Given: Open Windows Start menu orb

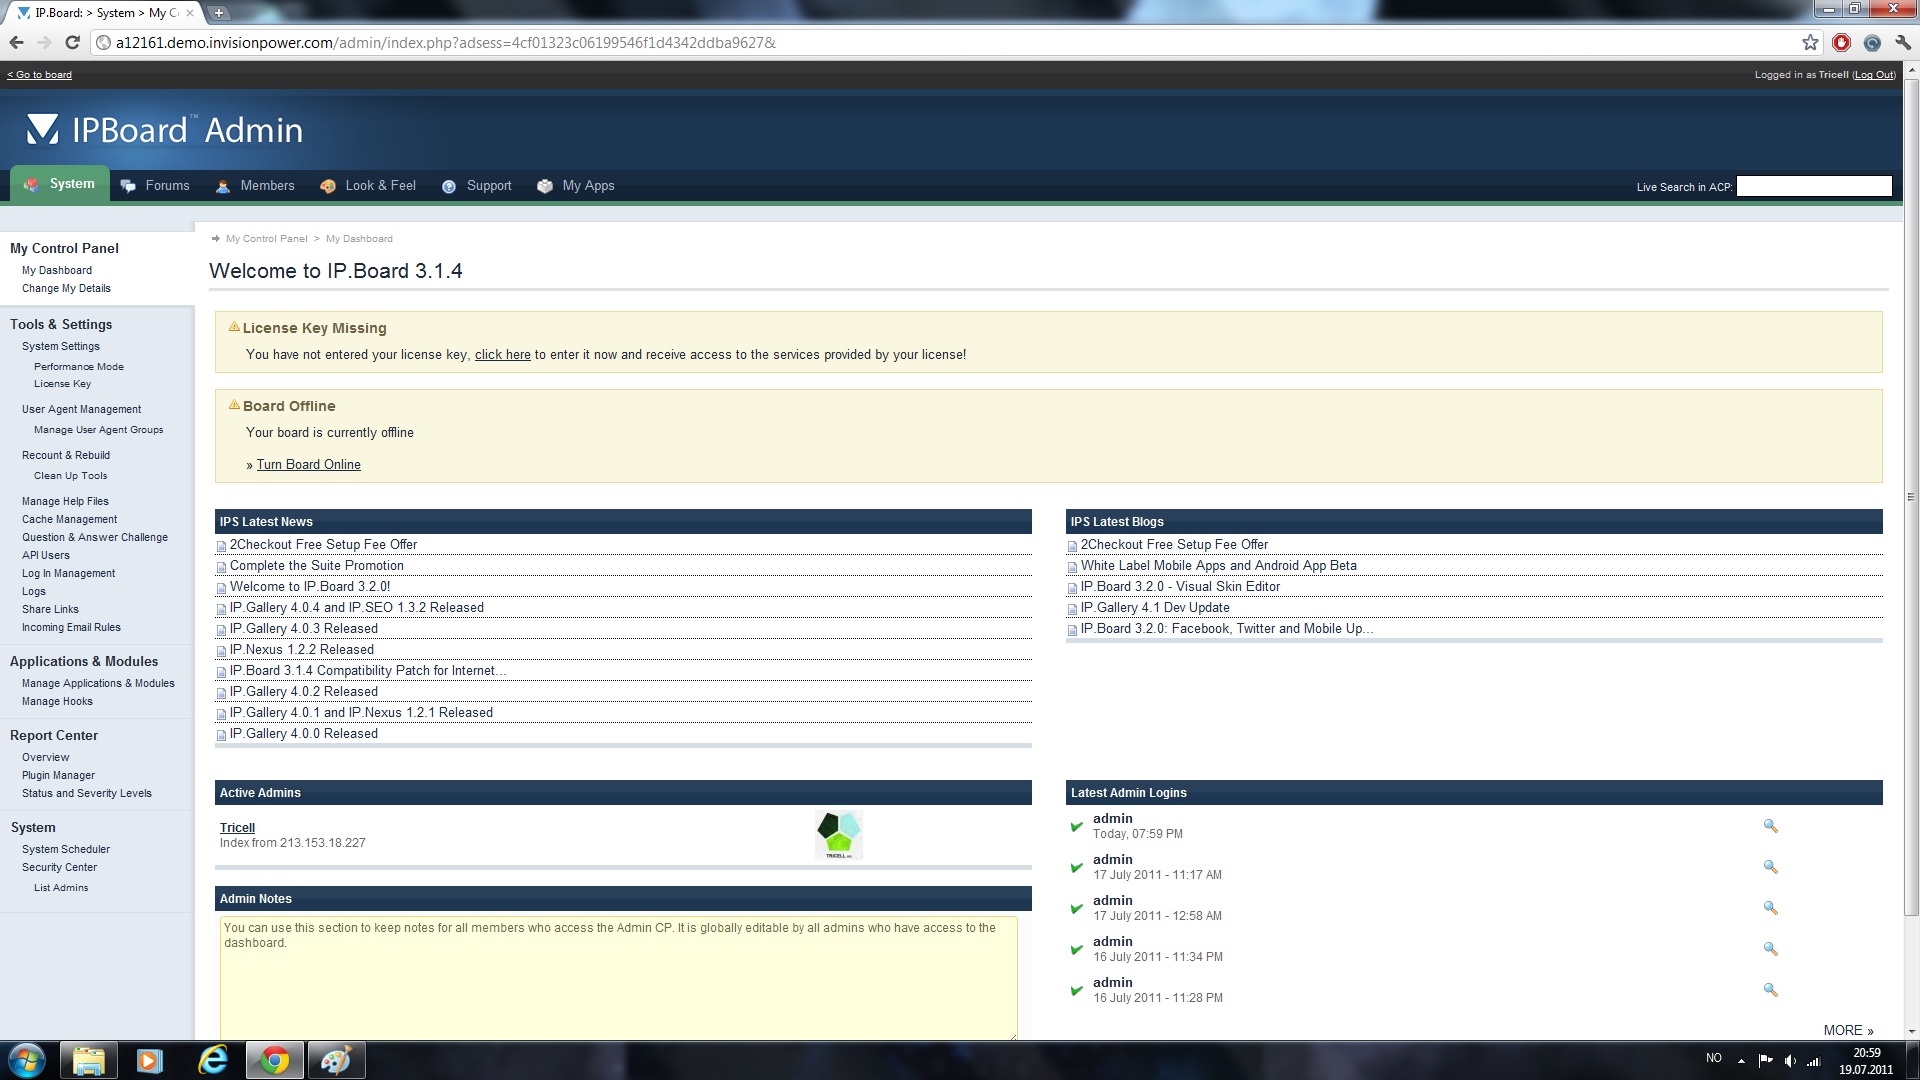Looking at the screenshot, I should 27,1060.
